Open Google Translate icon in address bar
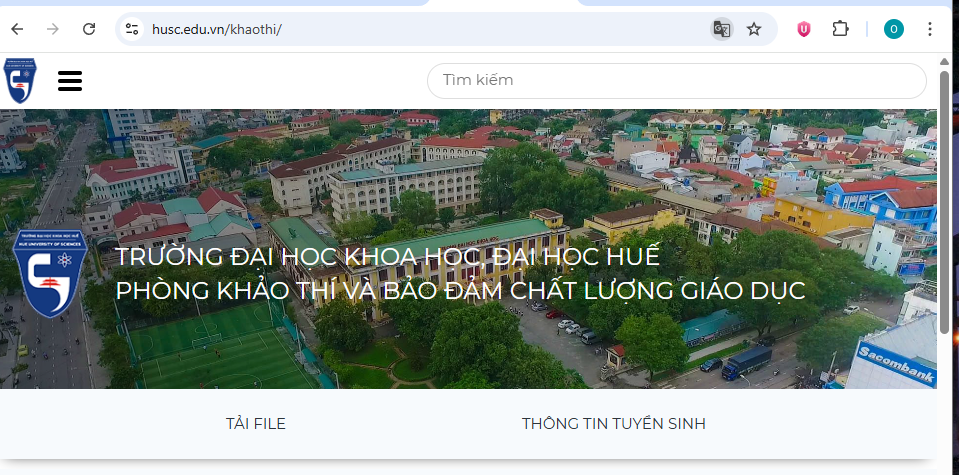Image resolution: width=959 pixels, height=475 pixels. click(722, 29)
